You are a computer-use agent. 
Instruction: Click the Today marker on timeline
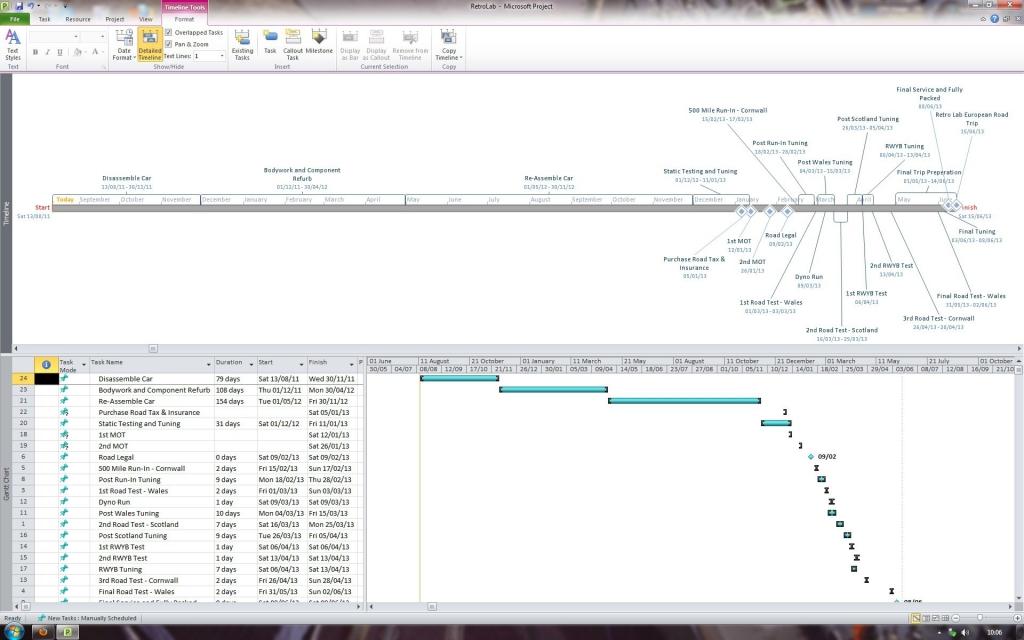tap(65, 199)
